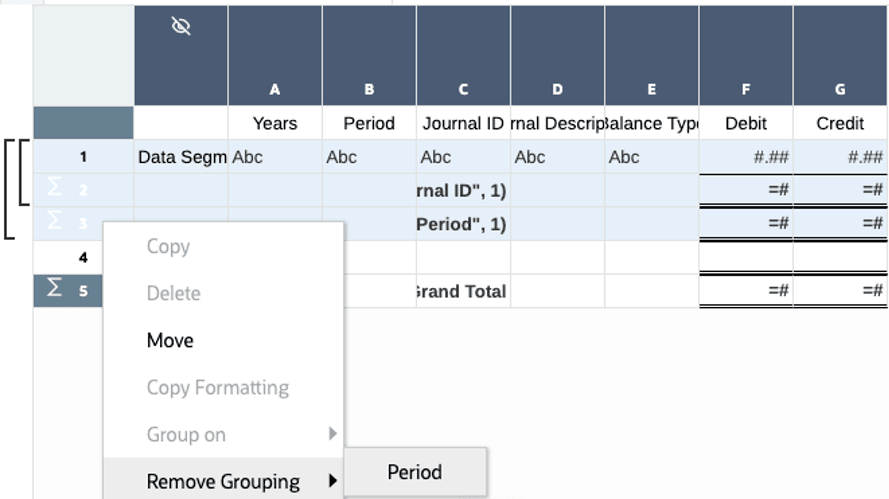Select Copy in the context menu

coord(168,246)
